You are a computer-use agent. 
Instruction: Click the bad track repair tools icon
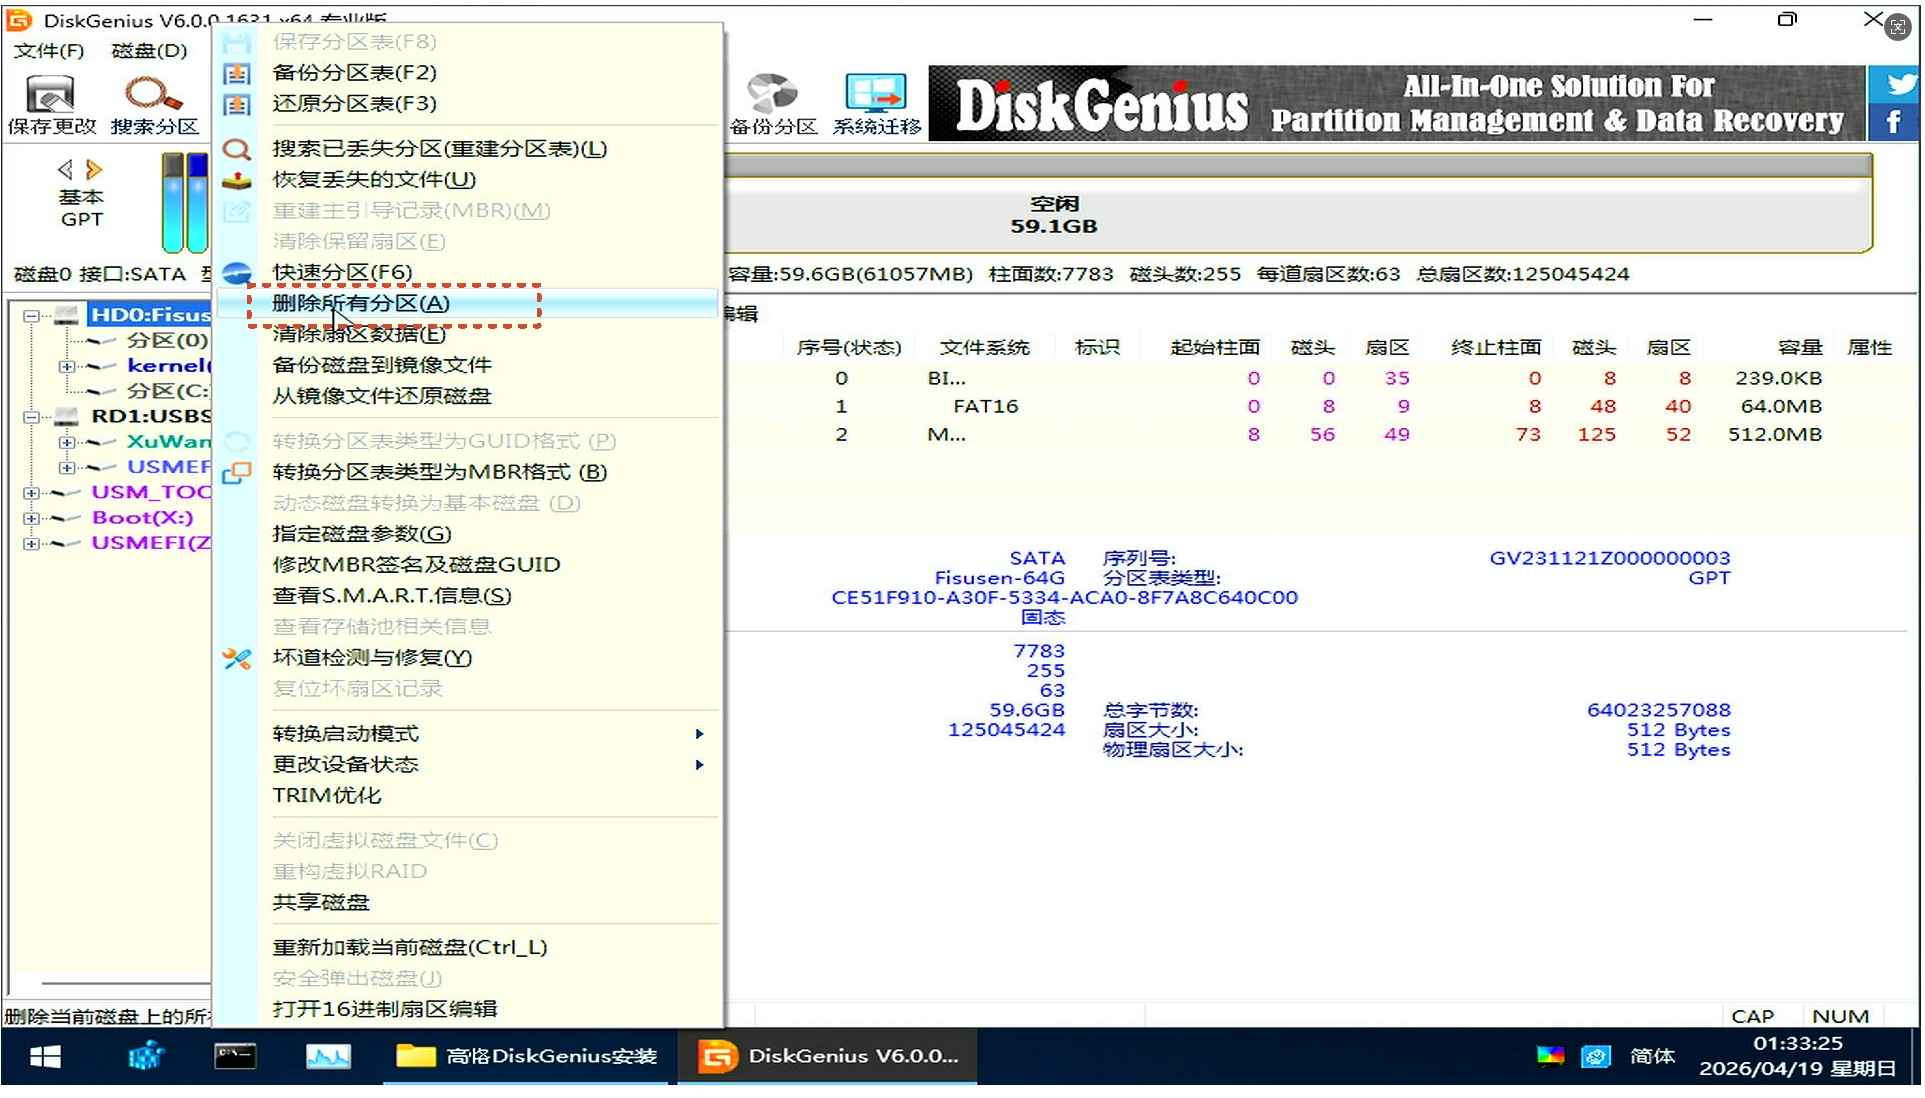click(x=237, y=658)
